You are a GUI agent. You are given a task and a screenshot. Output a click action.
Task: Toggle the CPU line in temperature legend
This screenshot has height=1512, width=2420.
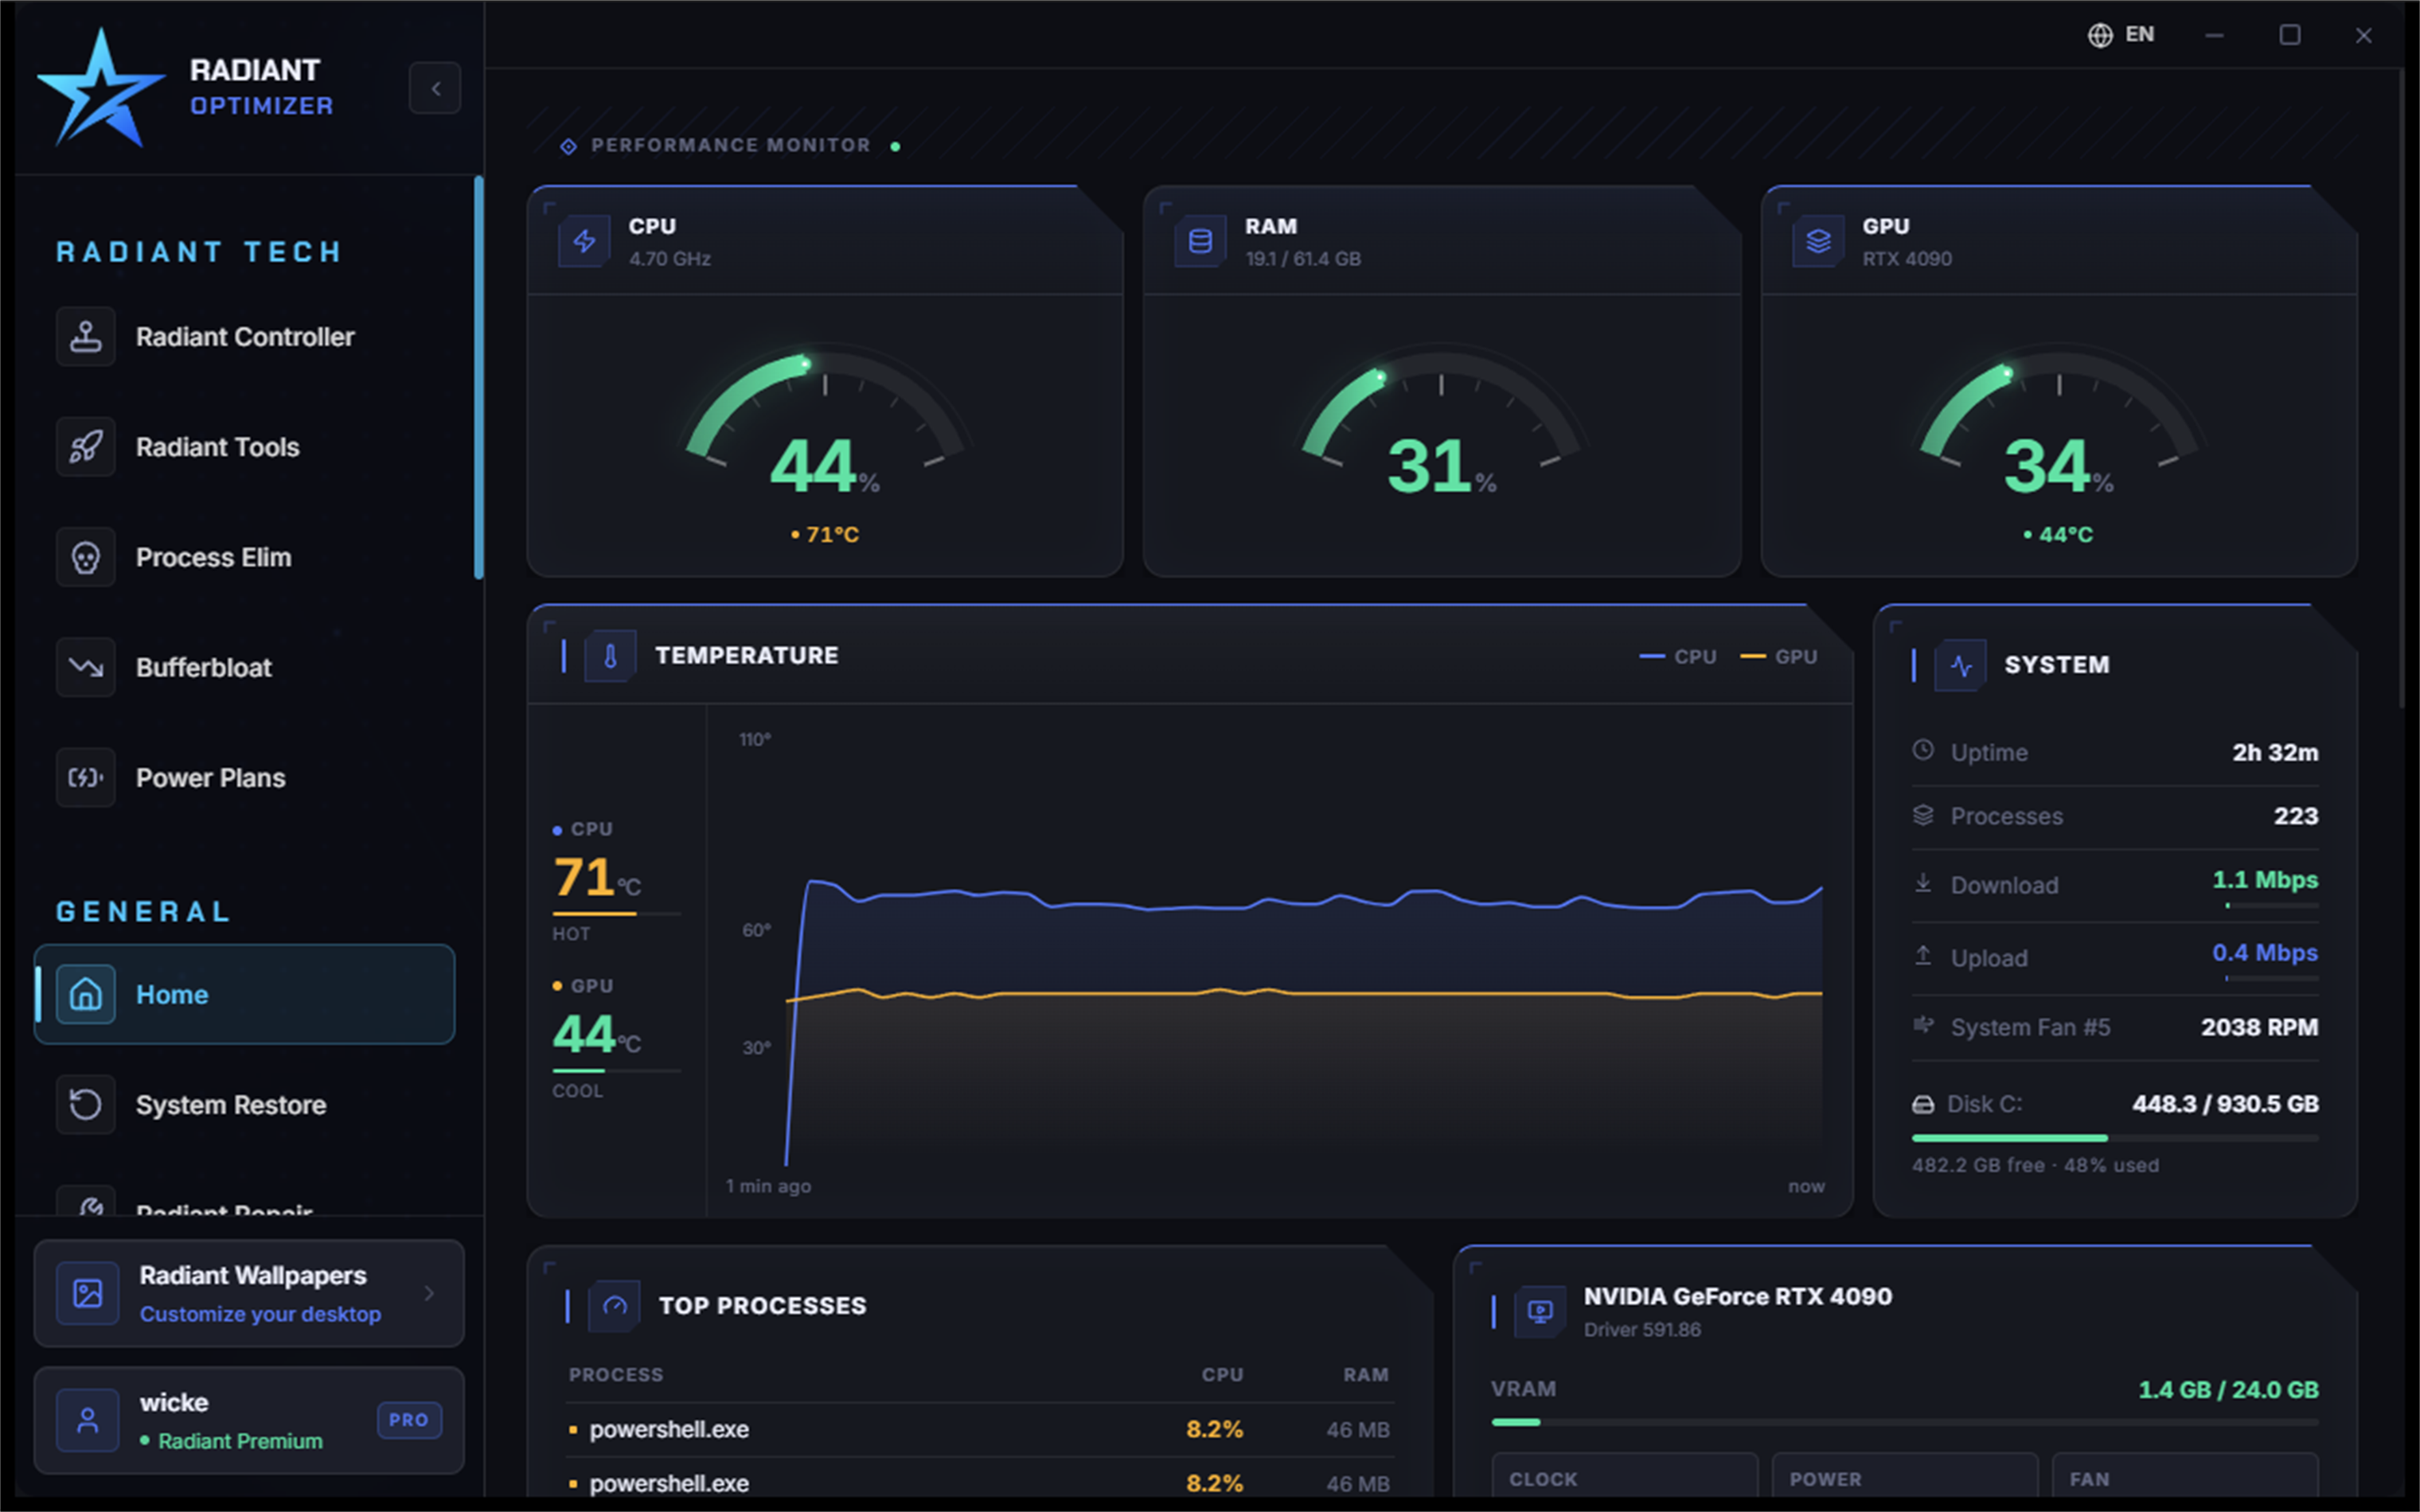[x=1678, y=657]
